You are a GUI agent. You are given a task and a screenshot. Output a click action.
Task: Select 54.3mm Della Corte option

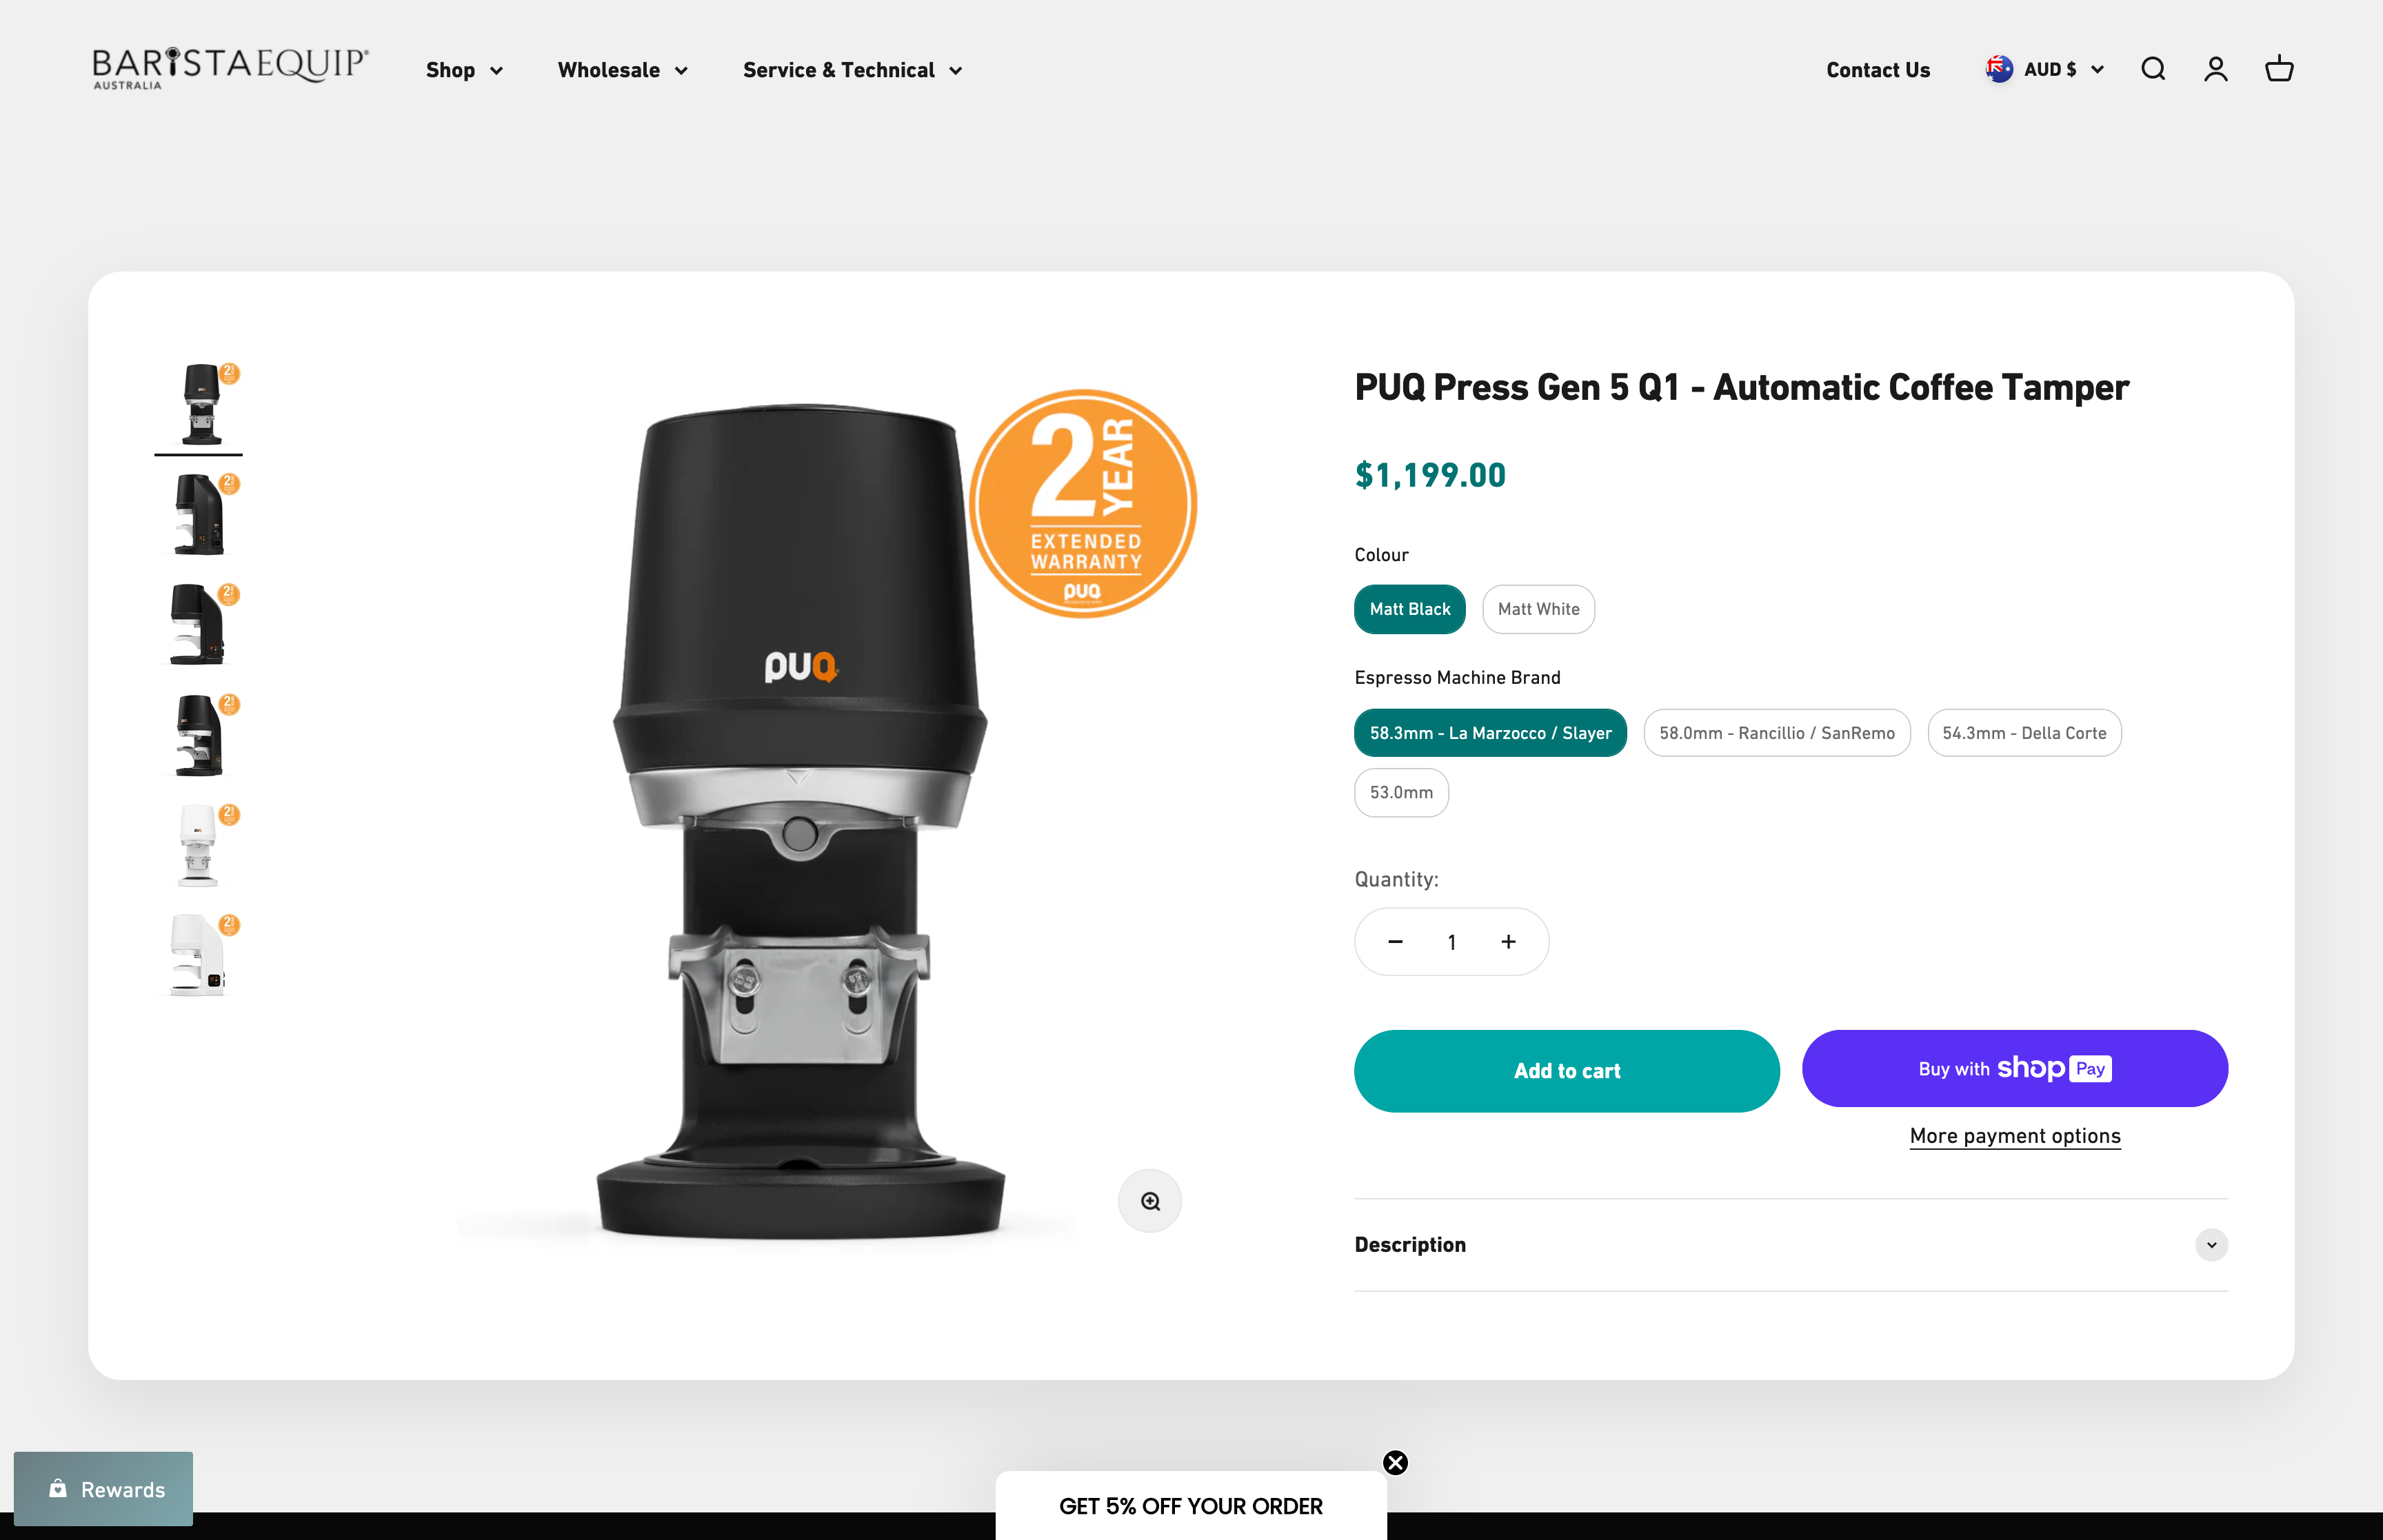coord(2024,733)
